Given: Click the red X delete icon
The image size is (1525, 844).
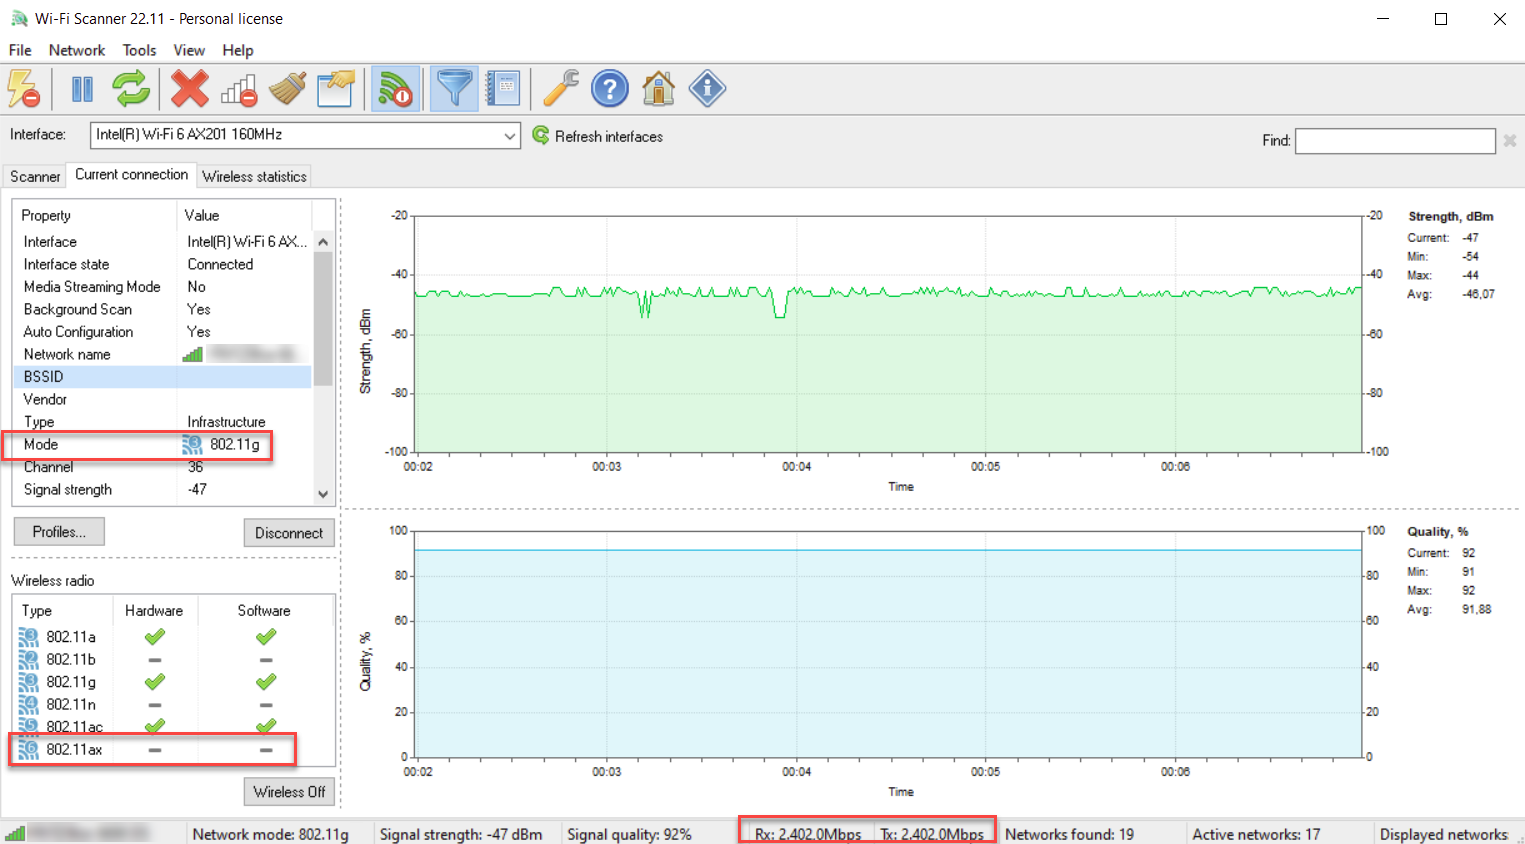Looking at the screenshot, I should tap(189, 90).
